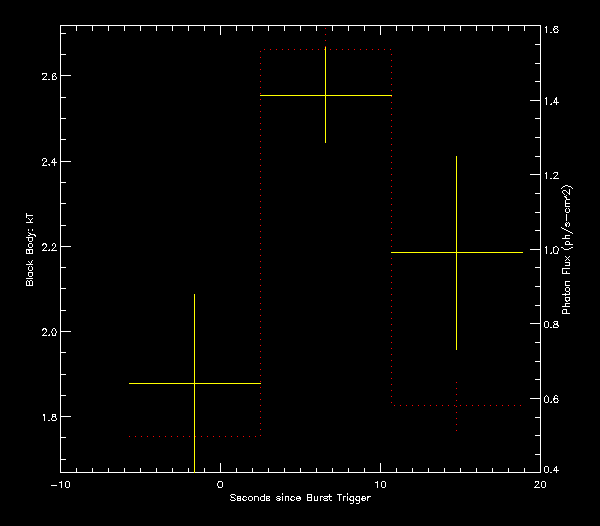The width and height of the screenshot is (600, 526).
Task: Click the right axis tick label '1.0'
Action: pos(552,250)
